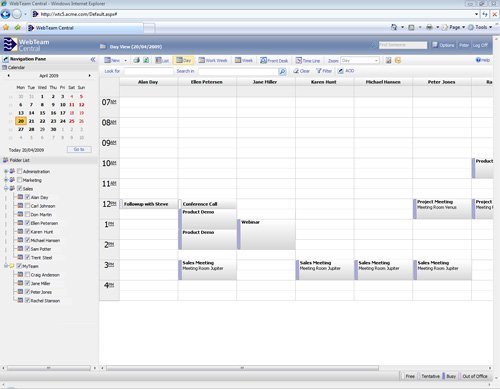
Task: Click calendar icon next to Alan Day
Action: [20, 197]
